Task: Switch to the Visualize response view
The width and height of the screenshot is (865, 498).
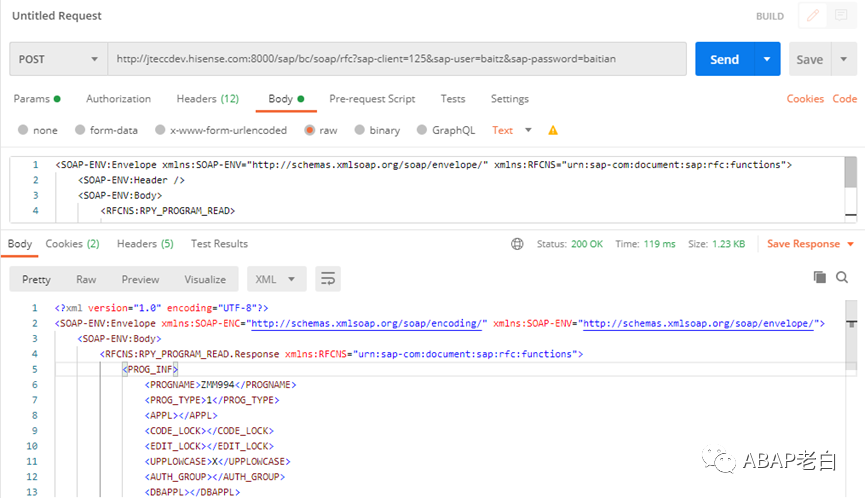Action: (x=205, y=279)
